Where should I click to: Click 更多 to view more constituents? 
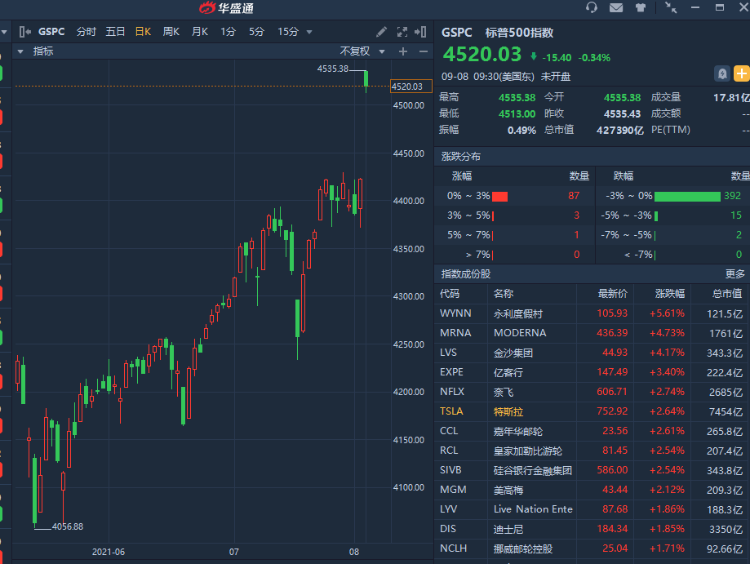point(735,274)
